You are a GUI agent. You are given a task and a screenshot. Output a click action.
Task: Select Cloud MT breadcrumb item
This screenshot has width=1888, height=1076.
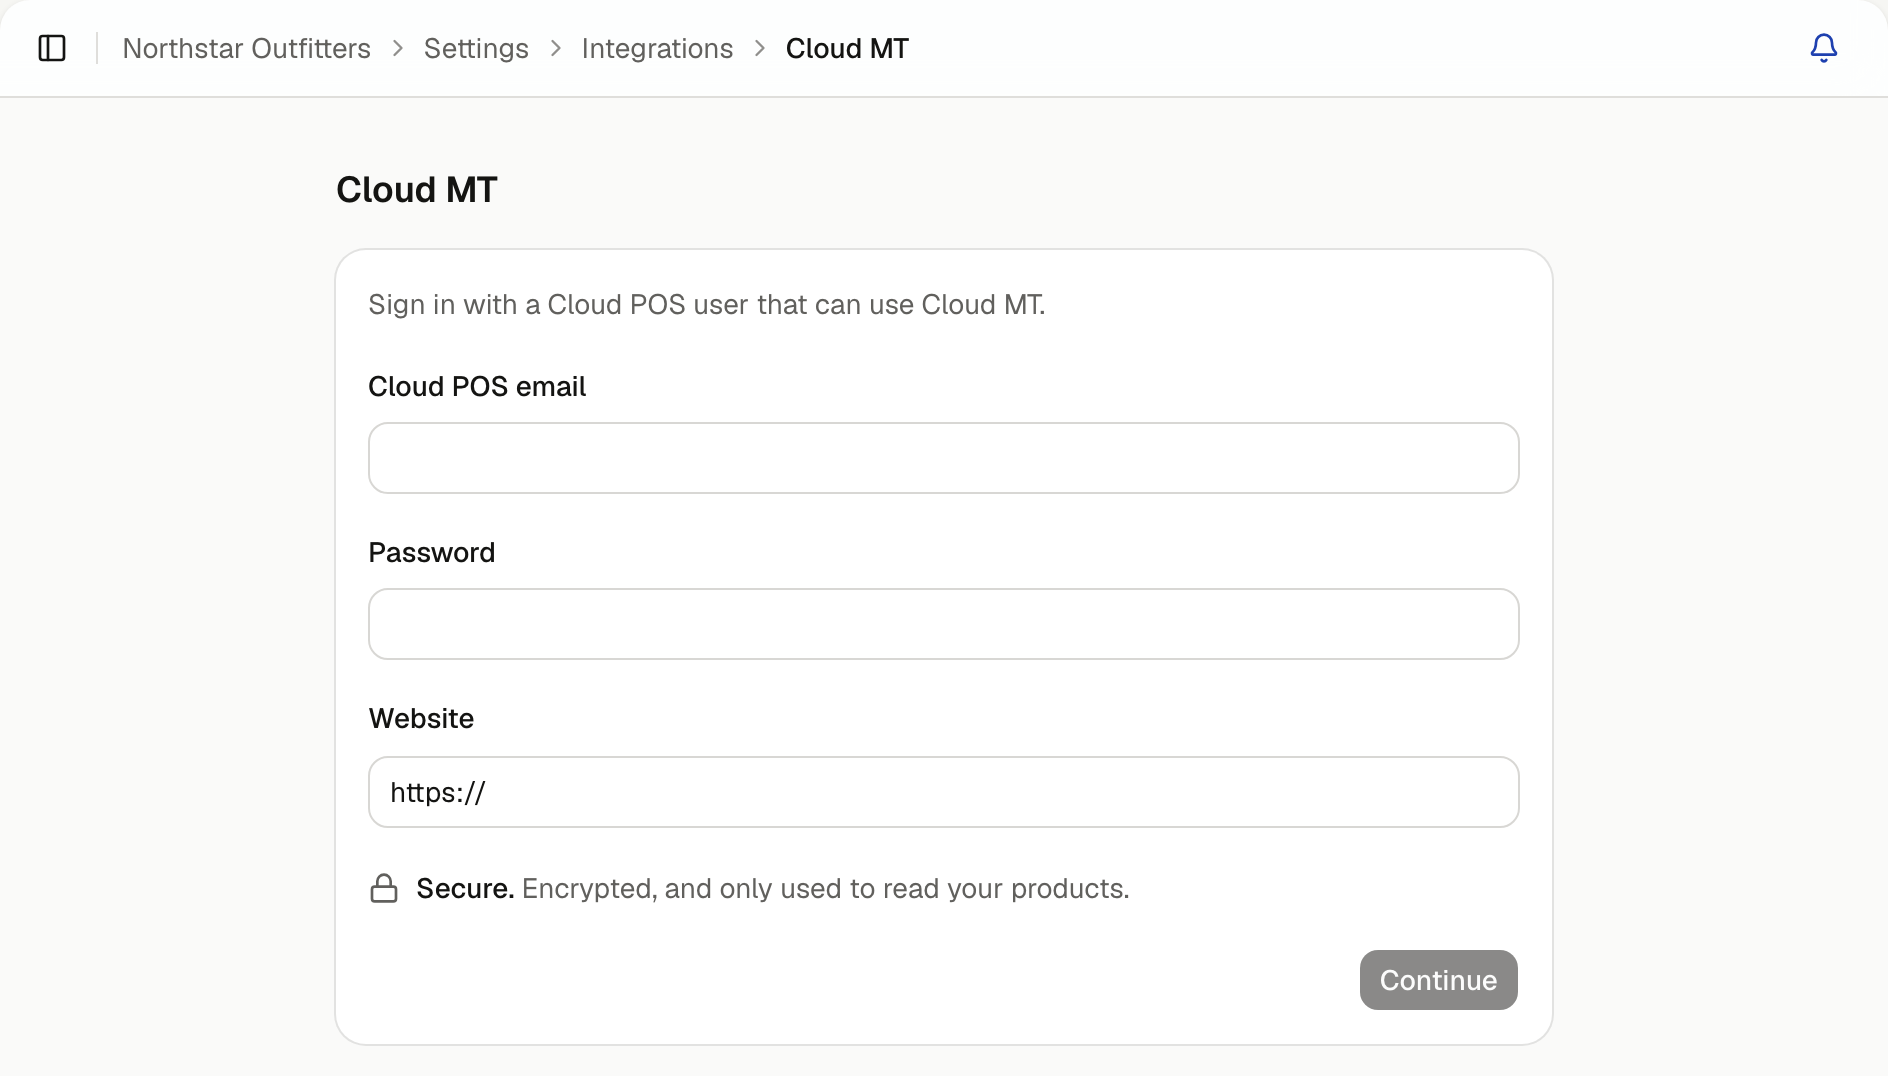coord(847,48)
